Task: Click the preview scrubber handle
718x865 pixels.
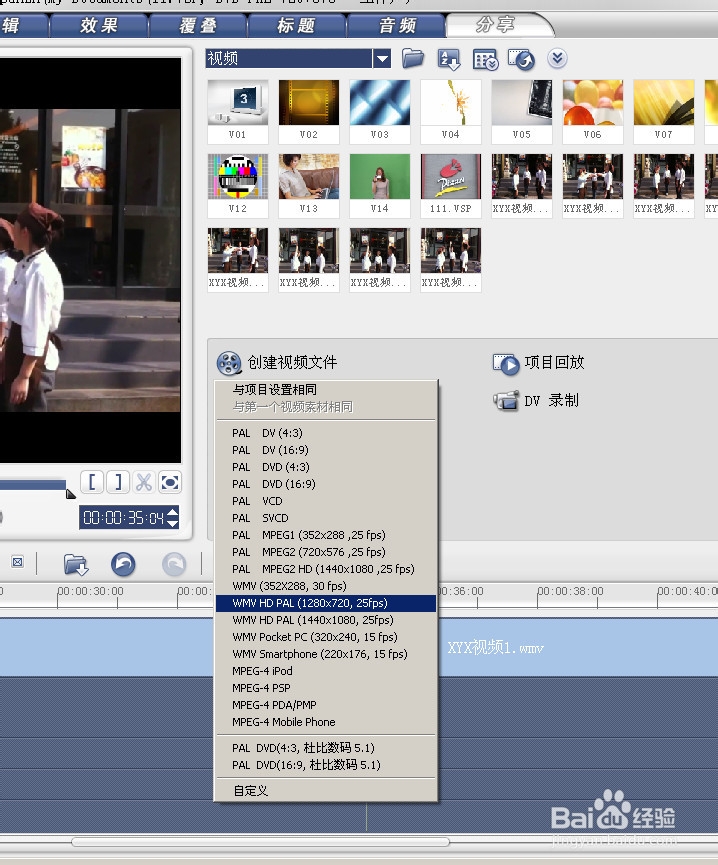Action: [71, 494]
